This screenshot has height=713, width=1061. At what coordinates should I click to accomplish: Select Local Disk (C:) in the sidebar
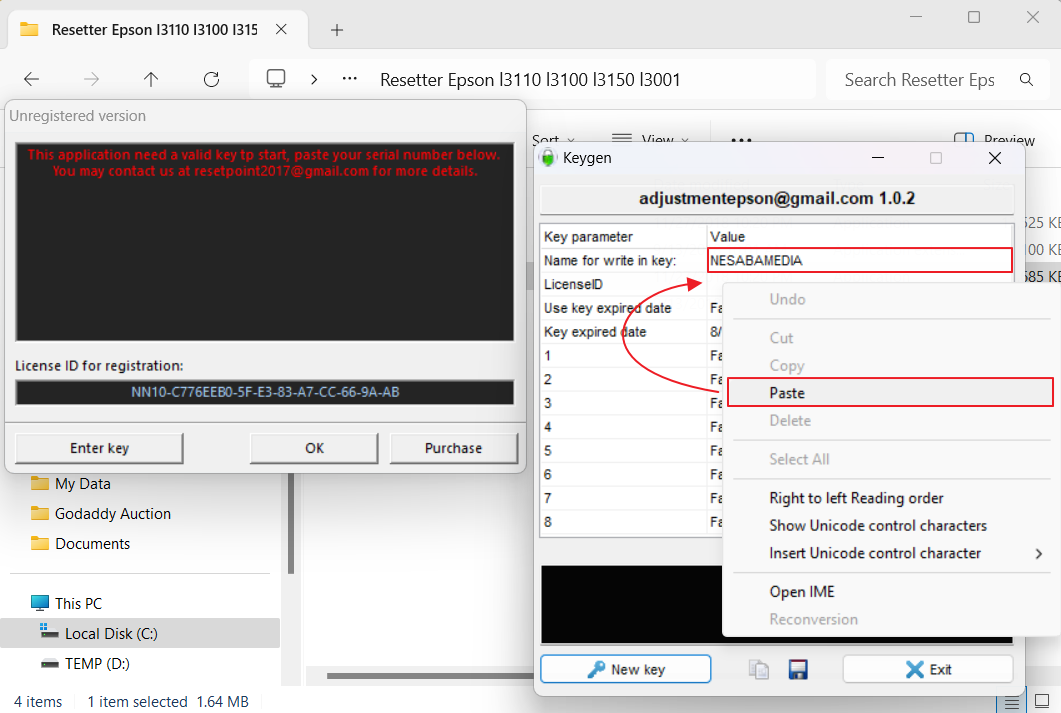tap(111, 633)
